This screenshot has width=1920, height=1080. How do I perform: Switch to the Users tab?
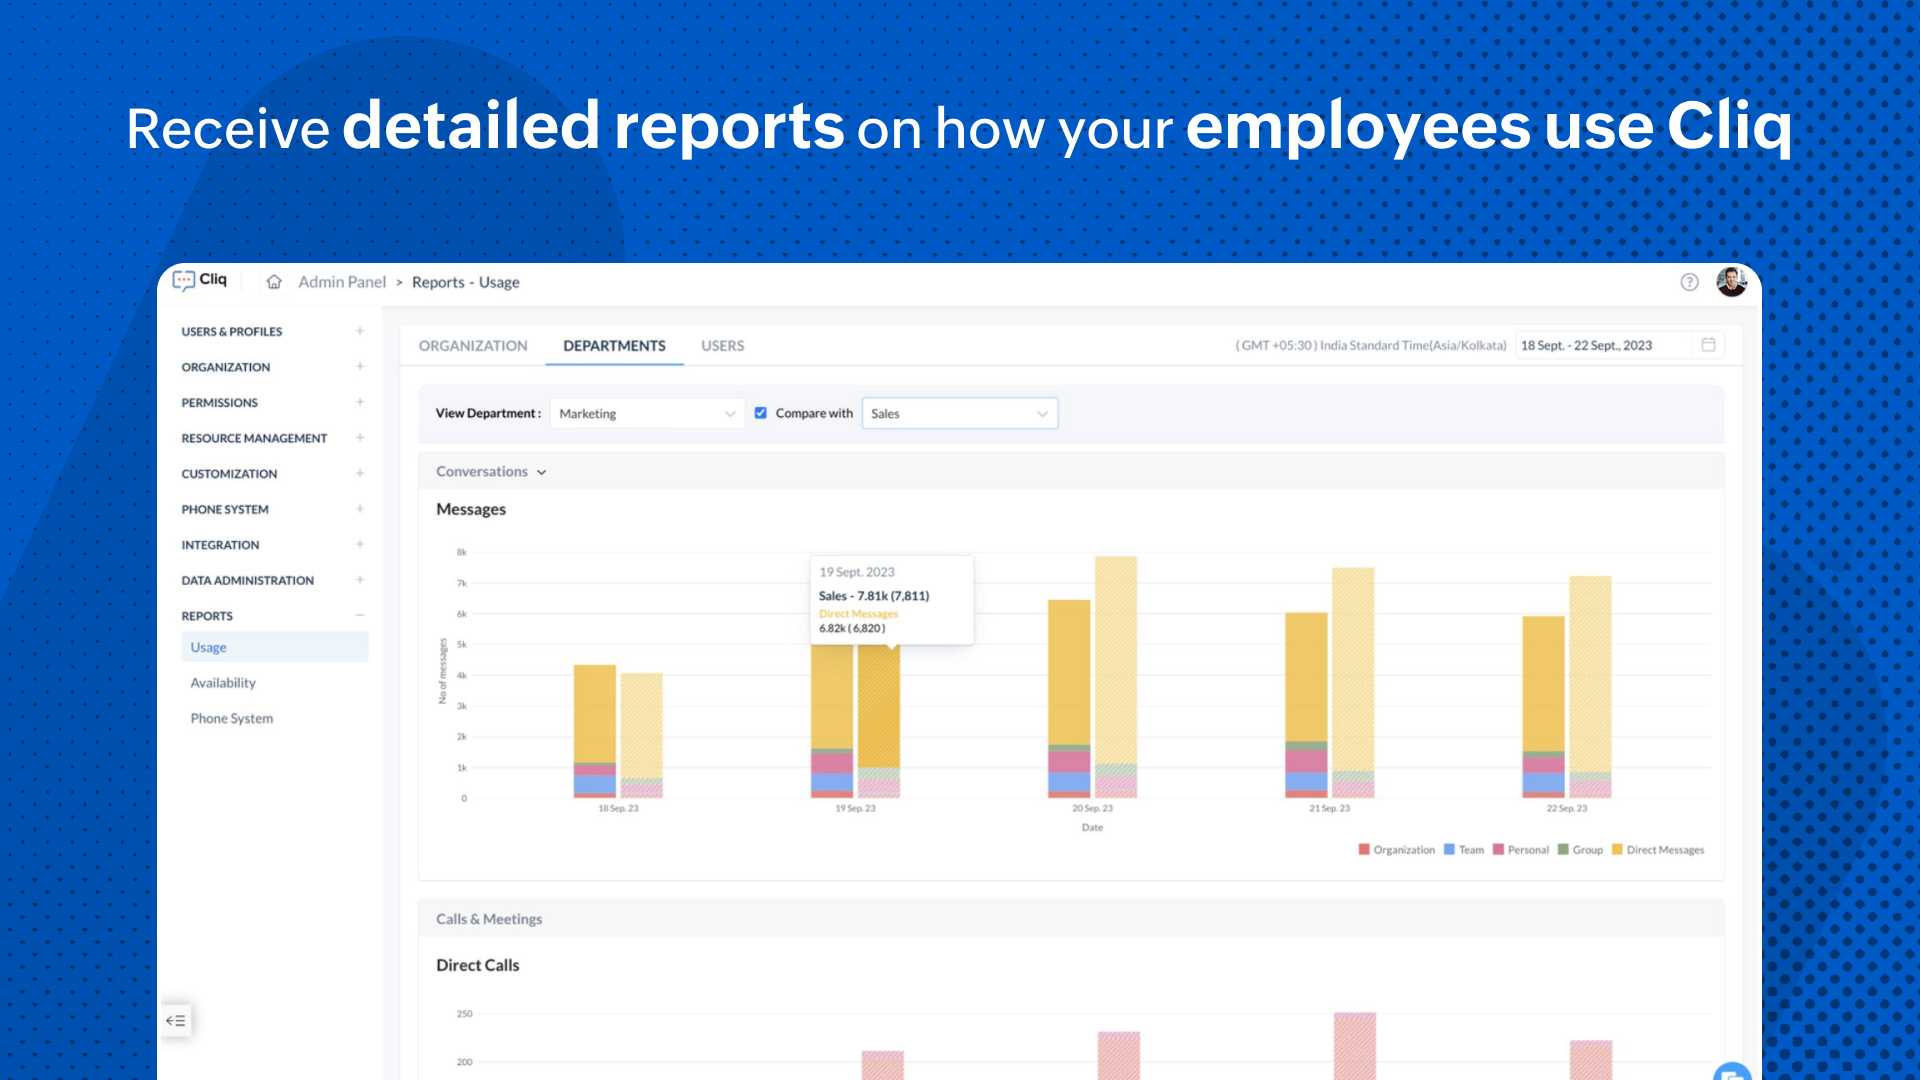[x=722, y=346]
